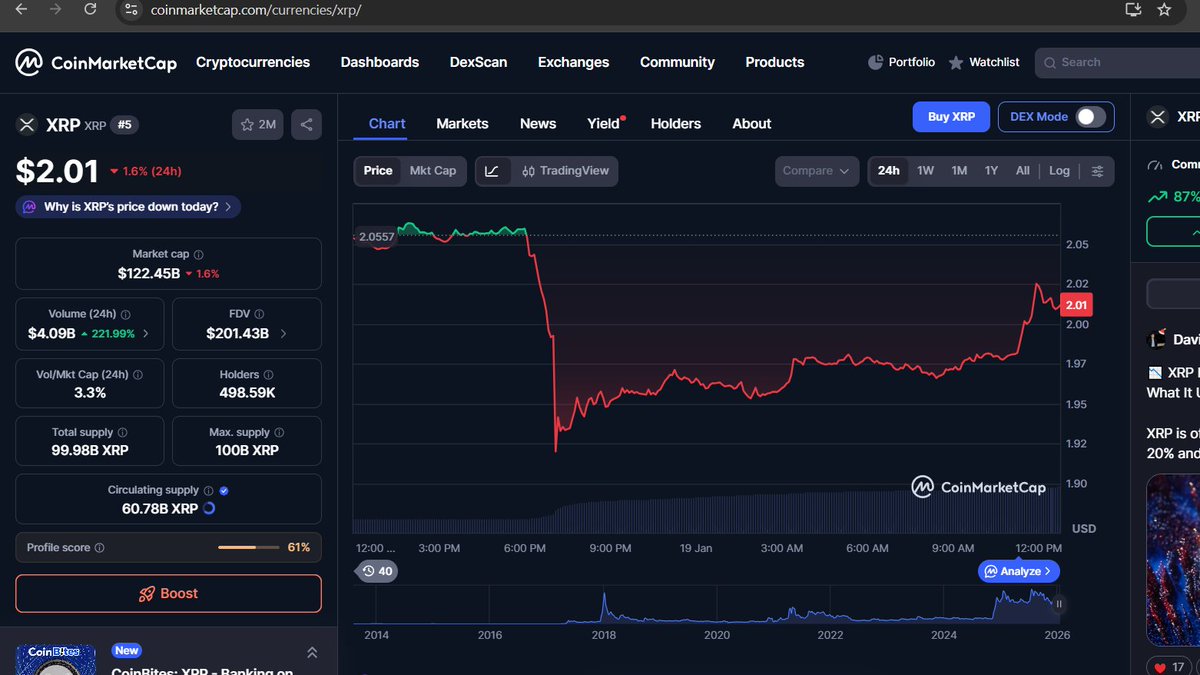
Task: Click the CoinMarketCap logo
Action: pos(96,62)
